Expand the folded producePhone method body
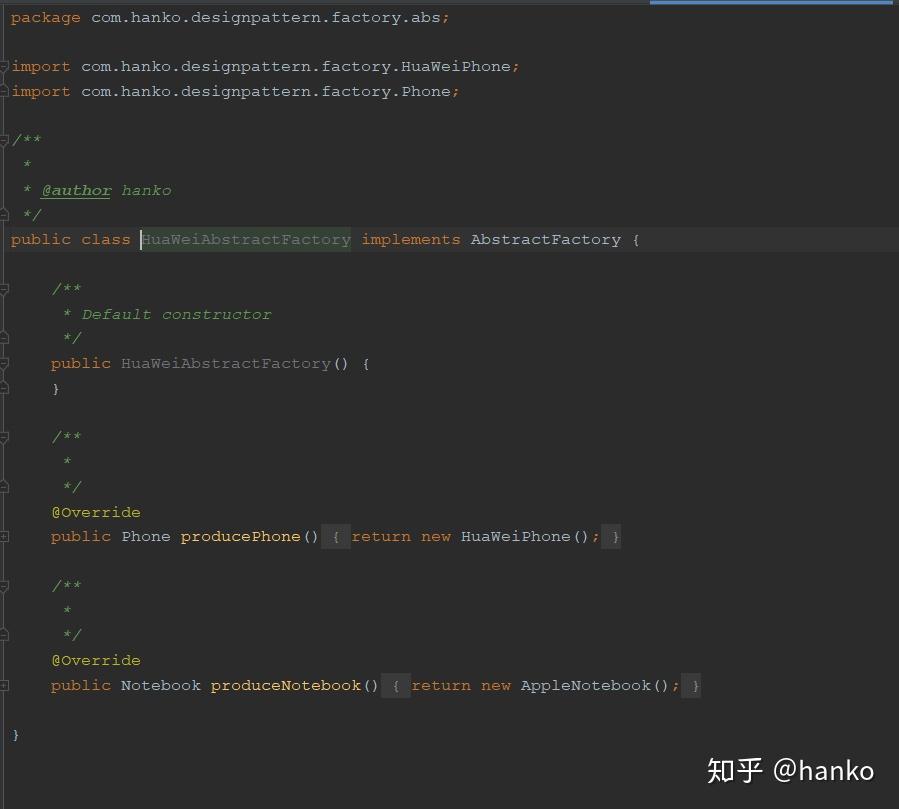Image resolution: width=899 pixels, height=809 pixels. pyautogui.click(x=3, y=537)
